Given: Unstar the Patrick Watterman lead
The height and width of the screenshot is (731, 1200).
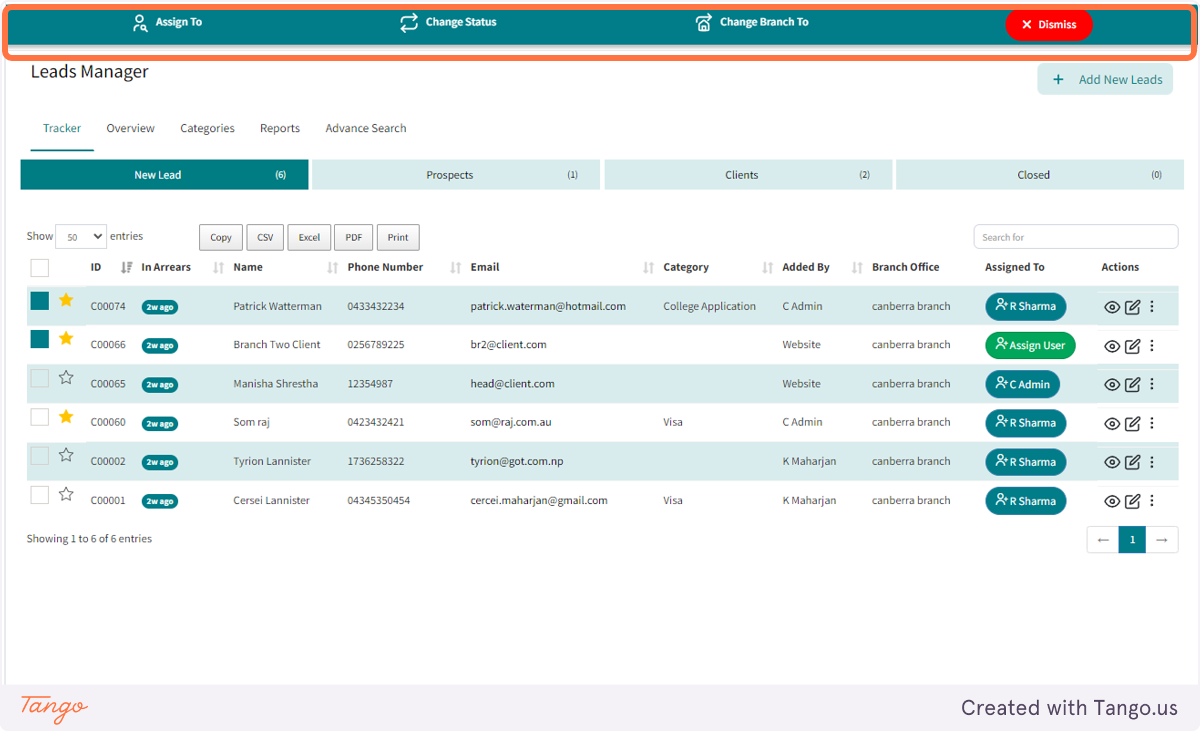Looking at the screenshot, I should [66, 300].
